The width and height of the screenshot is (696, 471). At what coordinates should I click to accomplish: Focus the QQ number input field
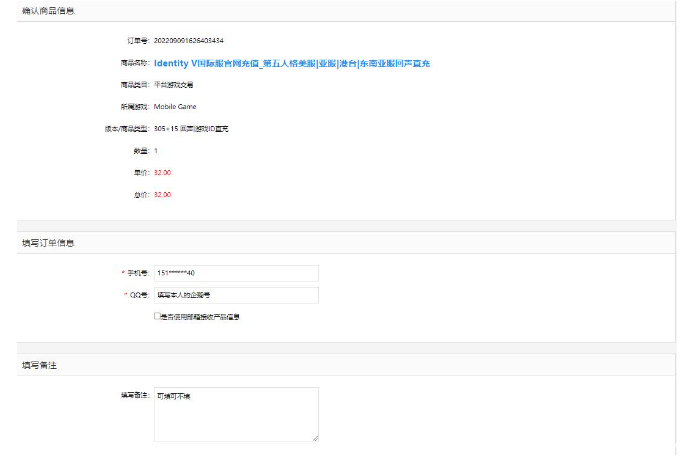click(236, 295)
